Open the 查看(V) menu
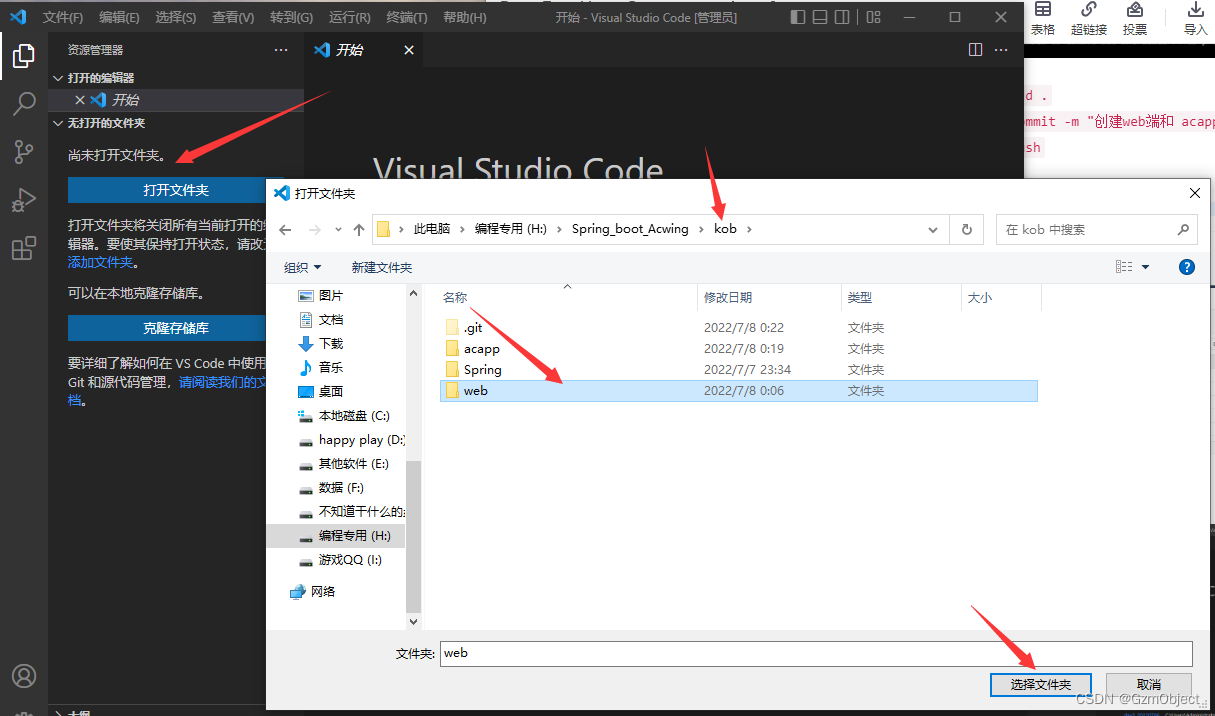Screen dimensions: 1215x716 233,18
